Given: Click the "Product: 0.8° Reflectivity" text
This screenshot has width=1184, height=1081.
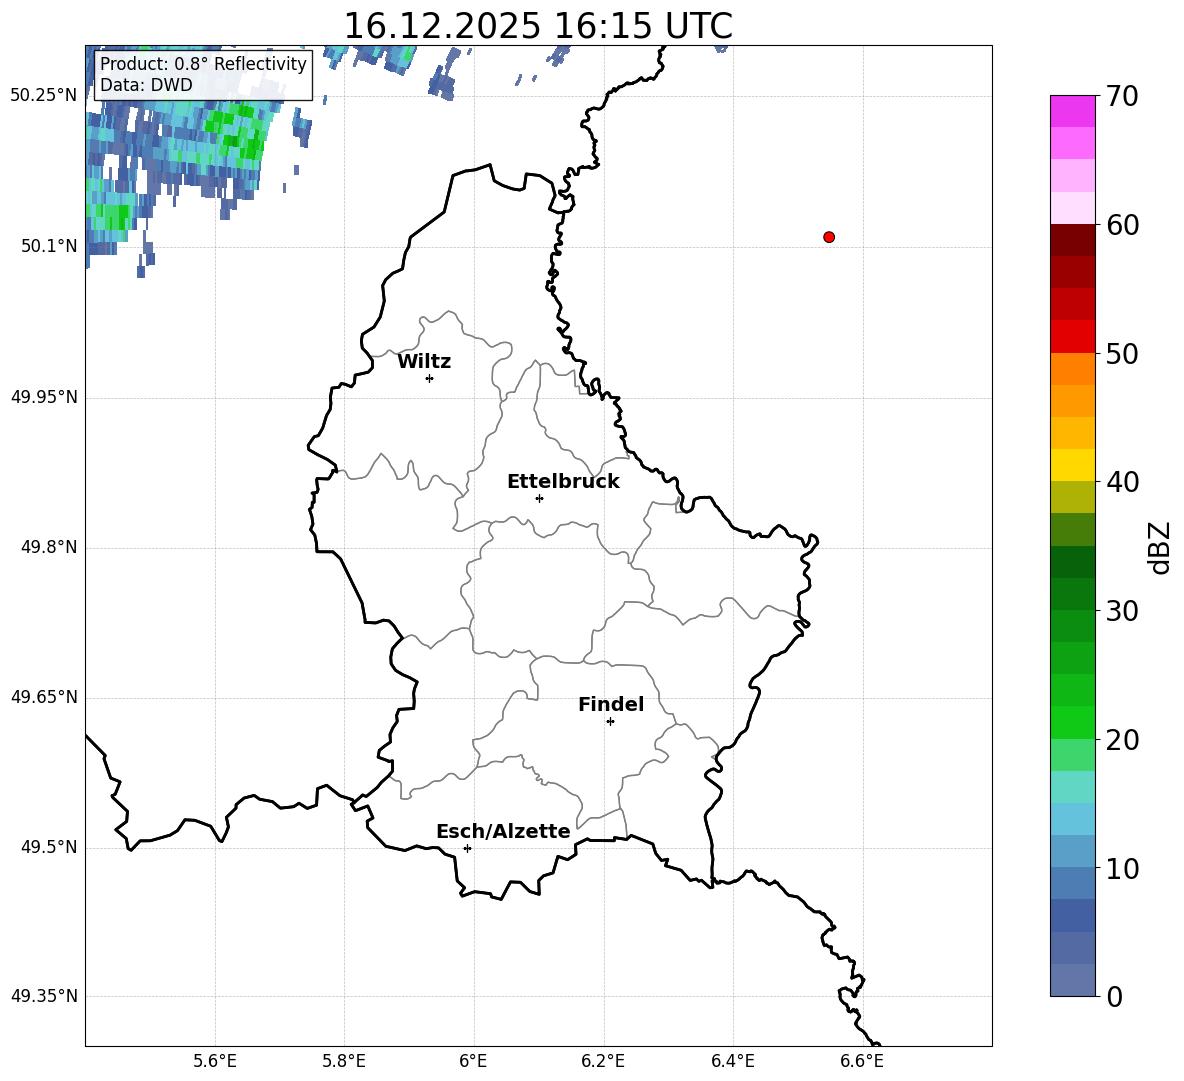Looking at the screenshot, I should tap(203, 64).
